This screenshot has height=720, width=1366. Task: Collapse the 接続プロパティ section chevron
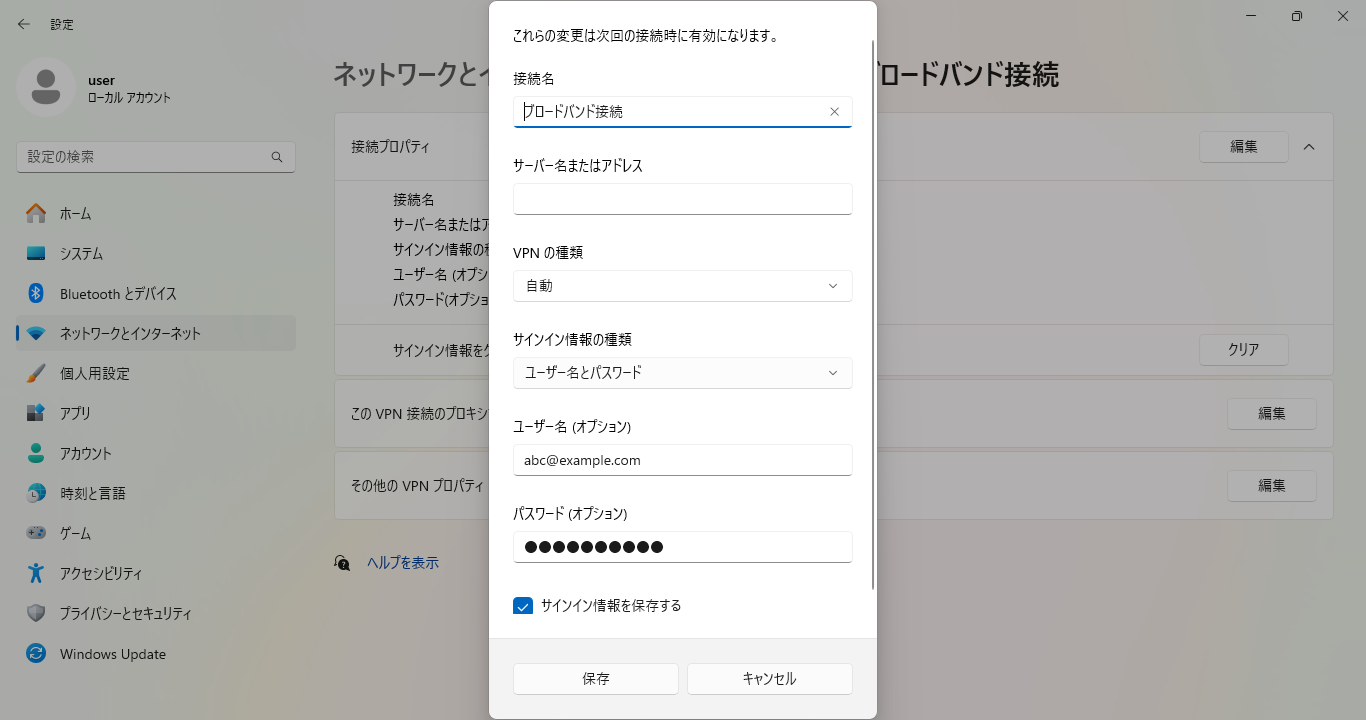pos(1309,147)
